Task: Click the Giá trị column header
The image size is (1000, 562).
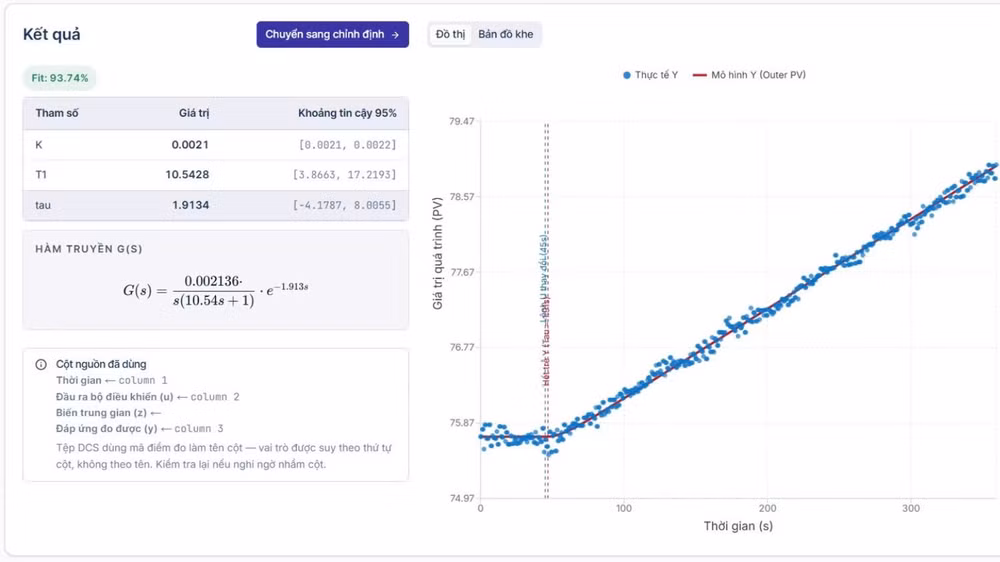Action: click(194, 114)
